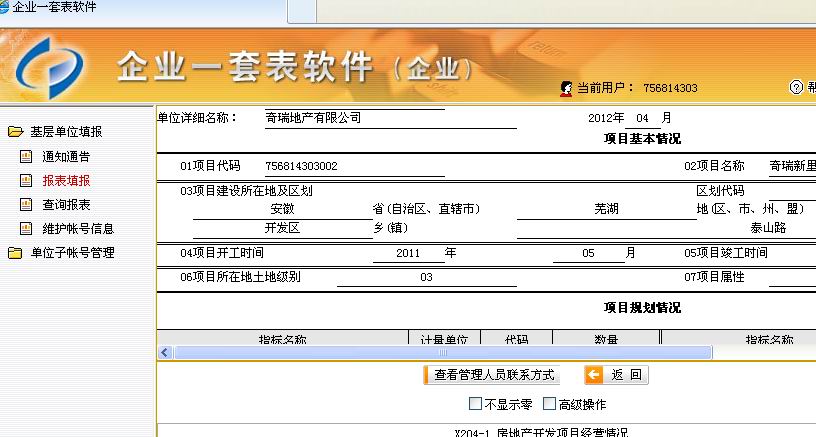Open the 通知通告 menu item
Image resolution: width=816 pixels, height=437 pixels.
(66, 156)
